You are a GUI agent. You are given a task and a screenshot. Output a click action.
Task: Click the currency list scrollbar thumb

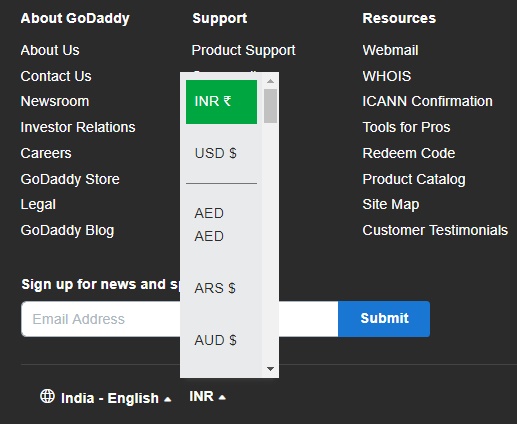coord(270,106)
